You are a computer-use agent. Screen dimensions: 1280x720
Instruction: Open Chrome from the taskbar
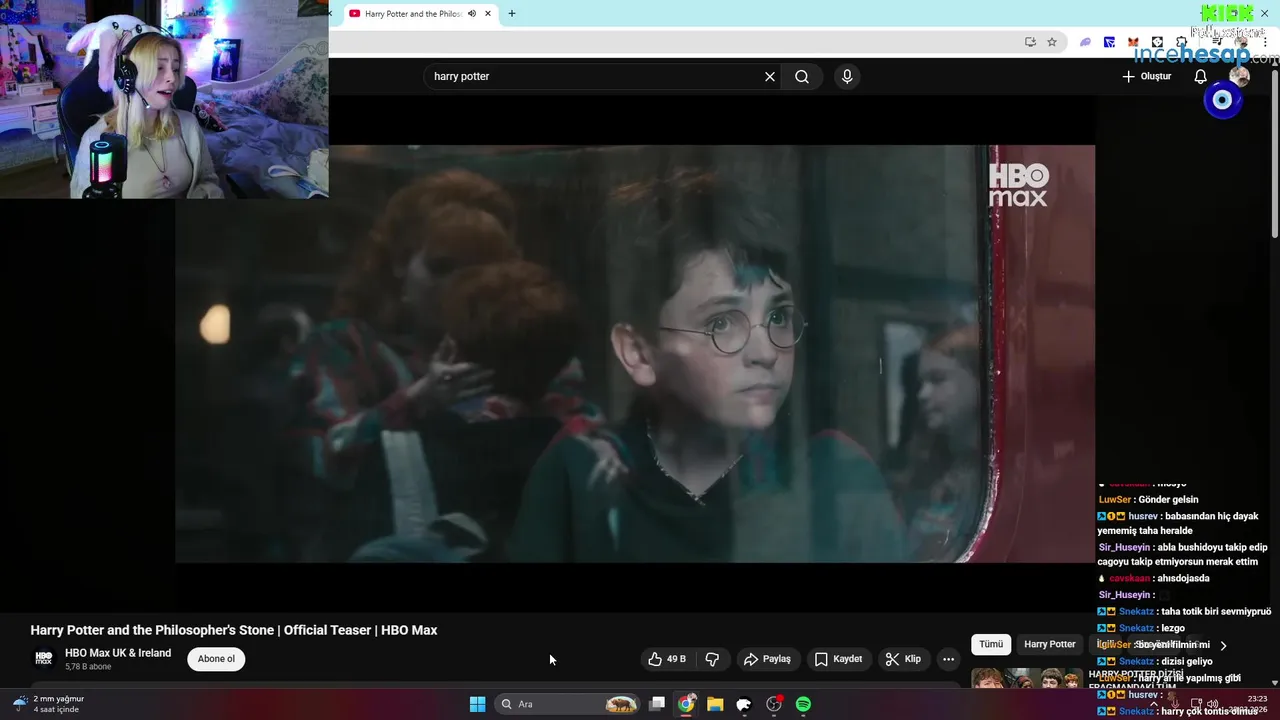tap(686, 704)
